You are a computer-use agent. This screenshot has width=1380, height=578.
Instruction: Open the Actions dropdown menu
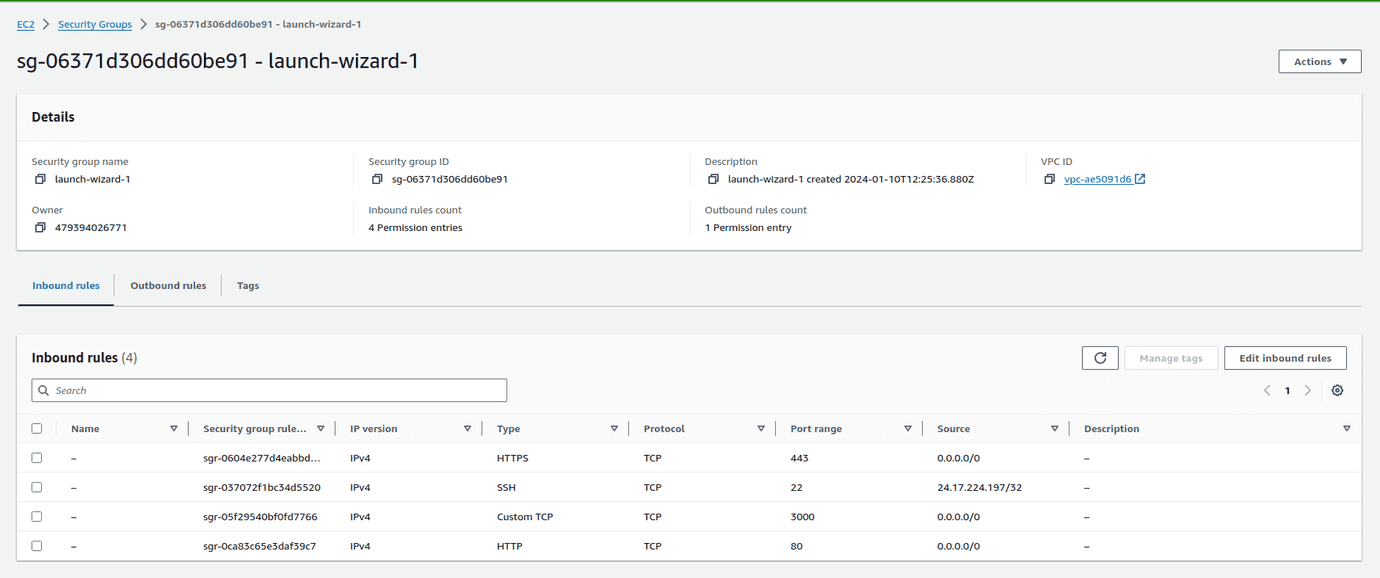1319,62
